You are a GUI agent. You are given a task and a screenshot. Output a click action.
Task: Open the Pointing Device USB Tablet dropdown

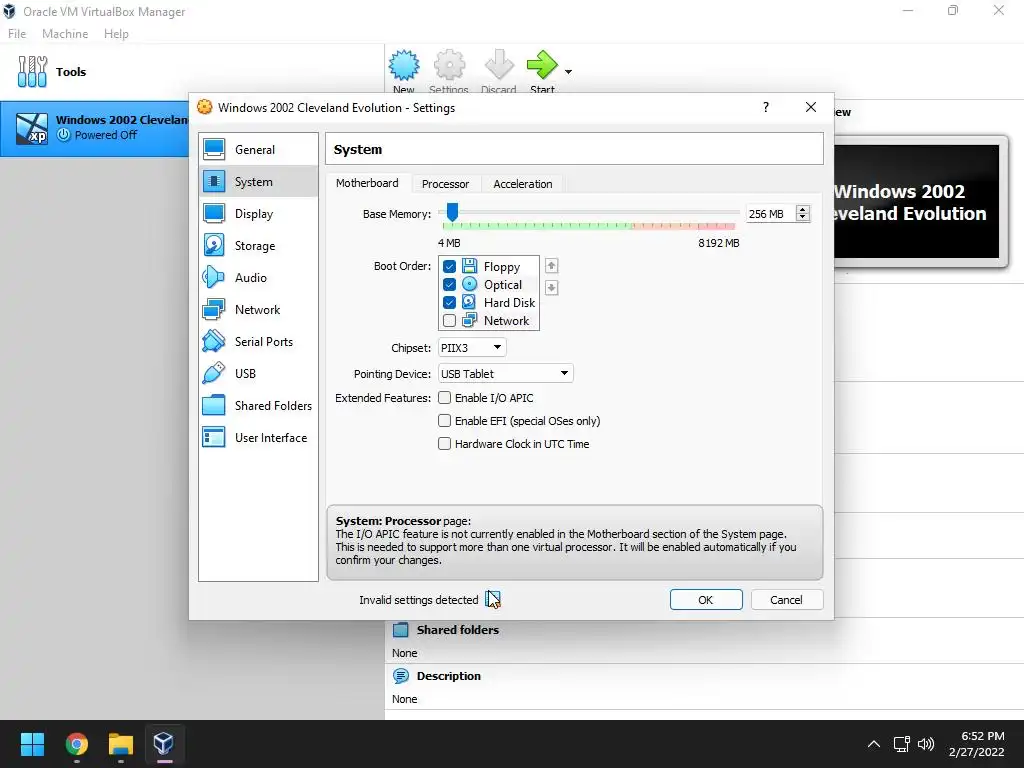click(x=505, y=374)
